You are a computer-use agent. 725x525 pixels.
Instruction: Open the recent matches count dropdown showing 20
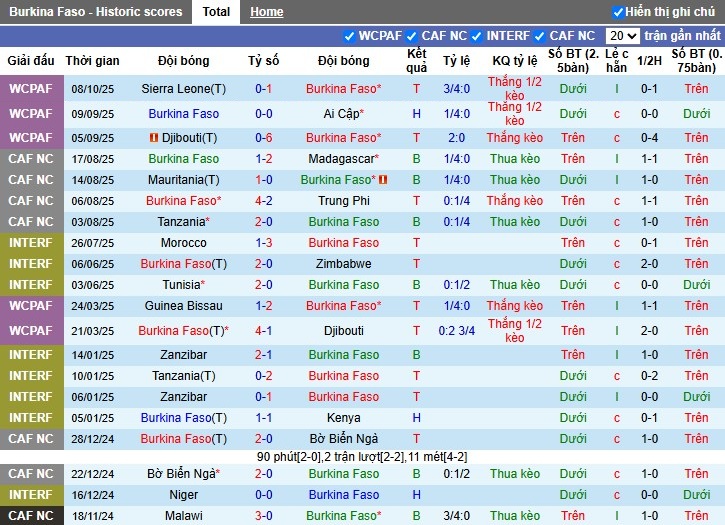tap(621, 36)
